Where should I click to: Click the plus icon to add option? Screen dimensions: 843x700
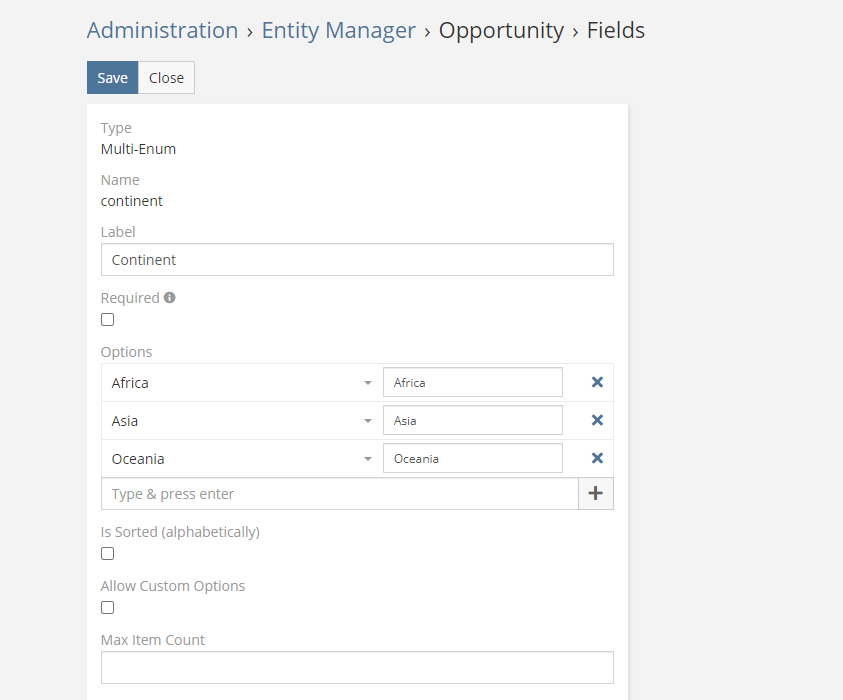pyautogui.click(x=596, y=494)
